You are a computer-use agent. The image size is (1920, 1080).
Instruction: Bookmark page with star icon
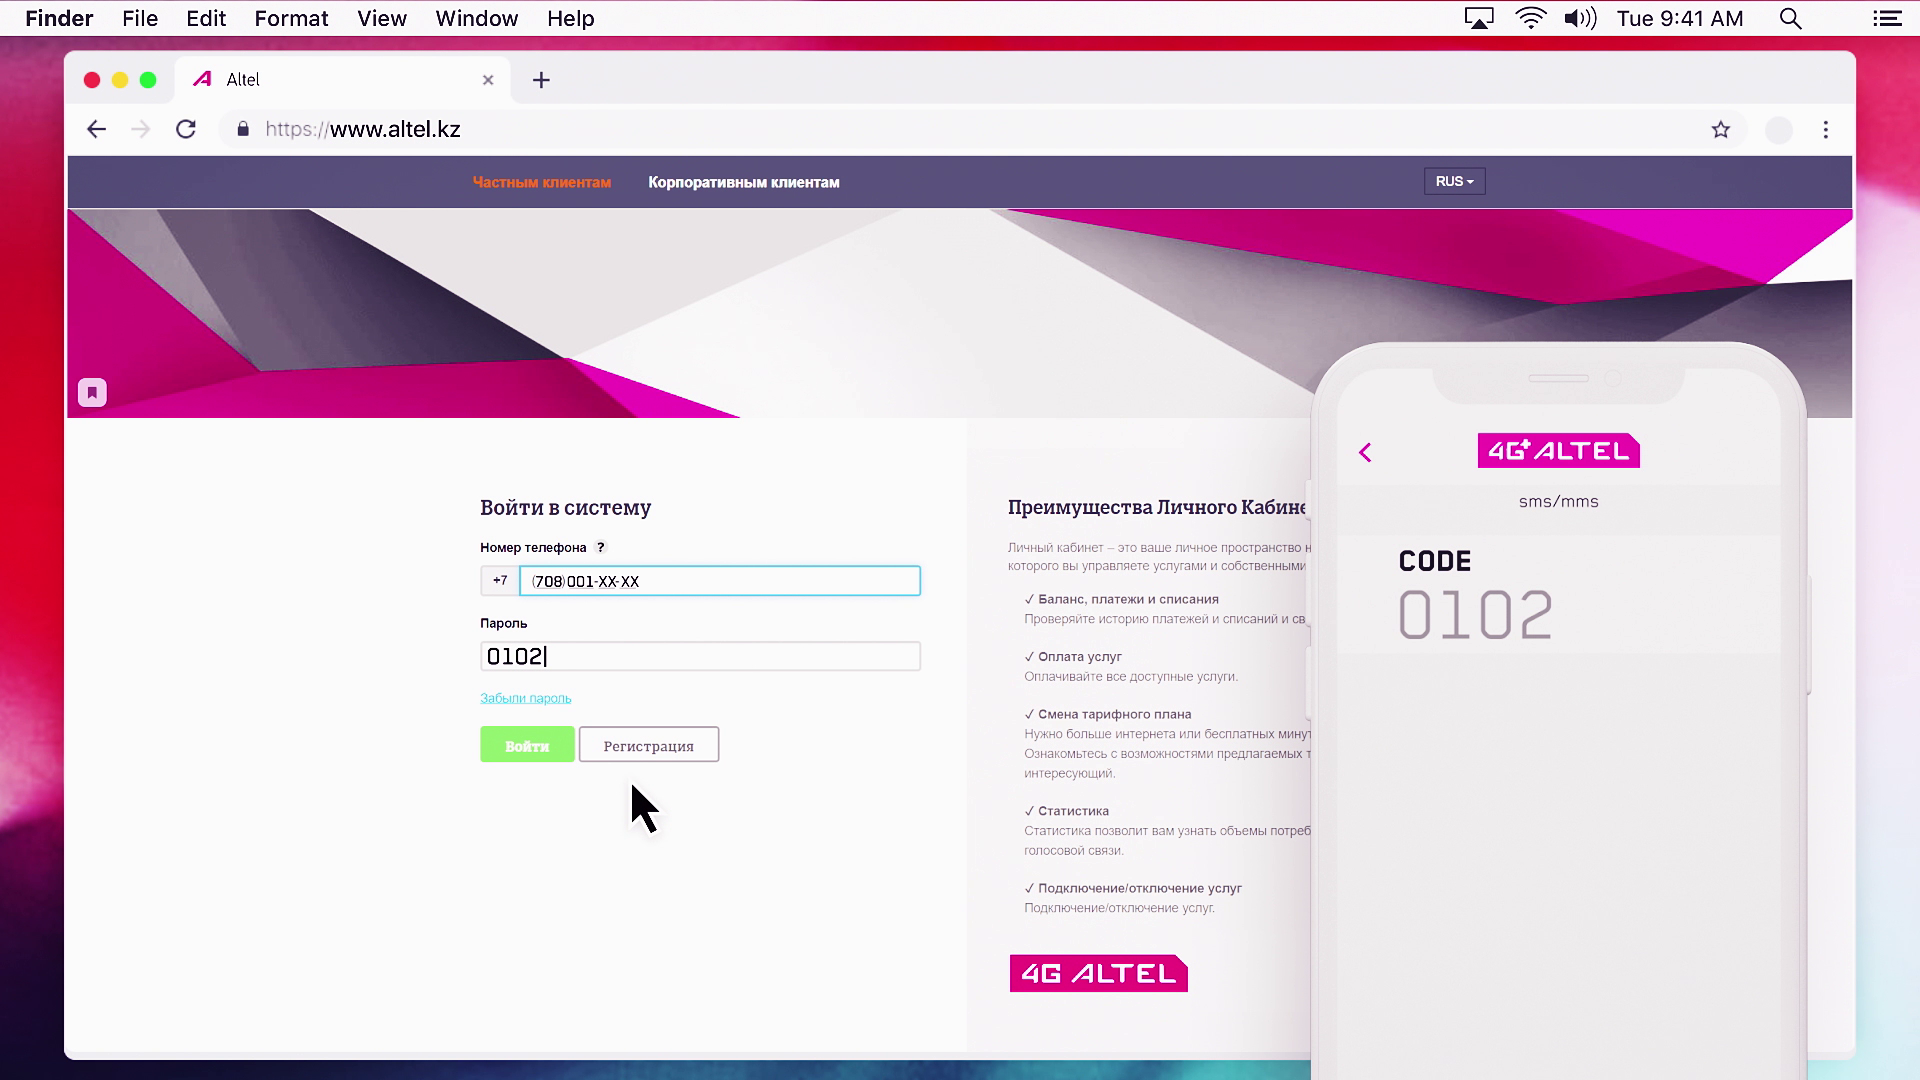coord(1720,130)
